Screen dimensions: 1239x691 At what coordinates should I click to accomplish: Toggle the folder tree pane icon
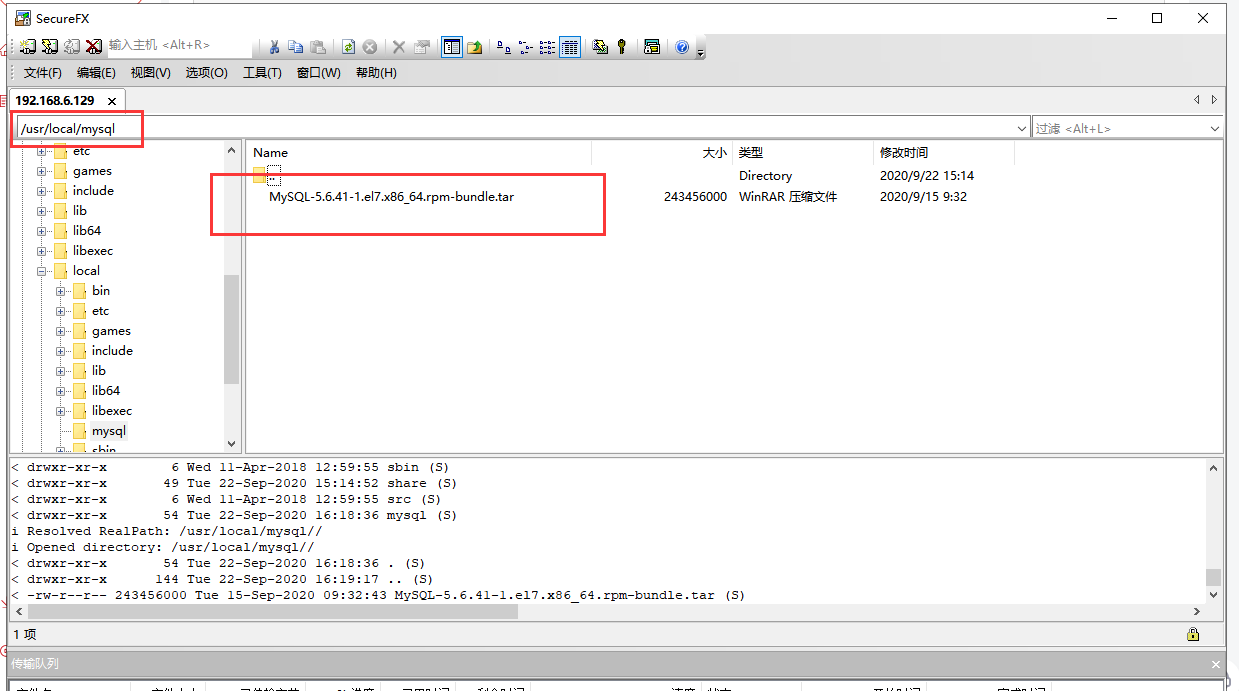(x=452, y=46)
